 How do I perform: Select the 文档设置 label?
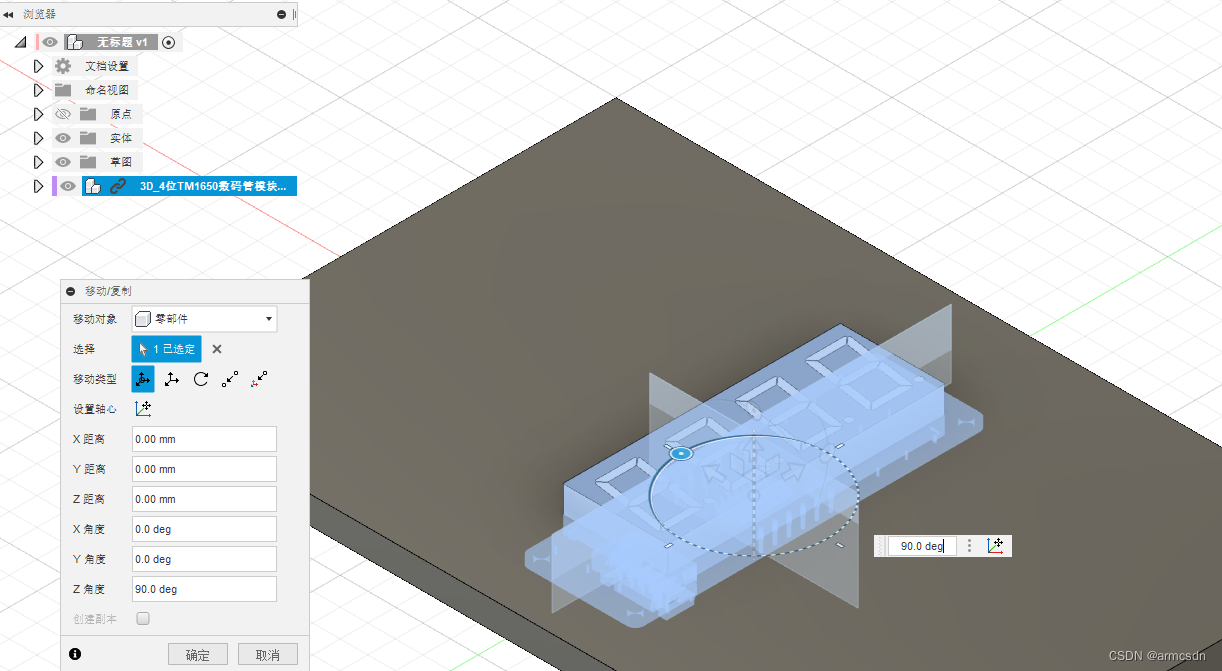tap(107, 66)
